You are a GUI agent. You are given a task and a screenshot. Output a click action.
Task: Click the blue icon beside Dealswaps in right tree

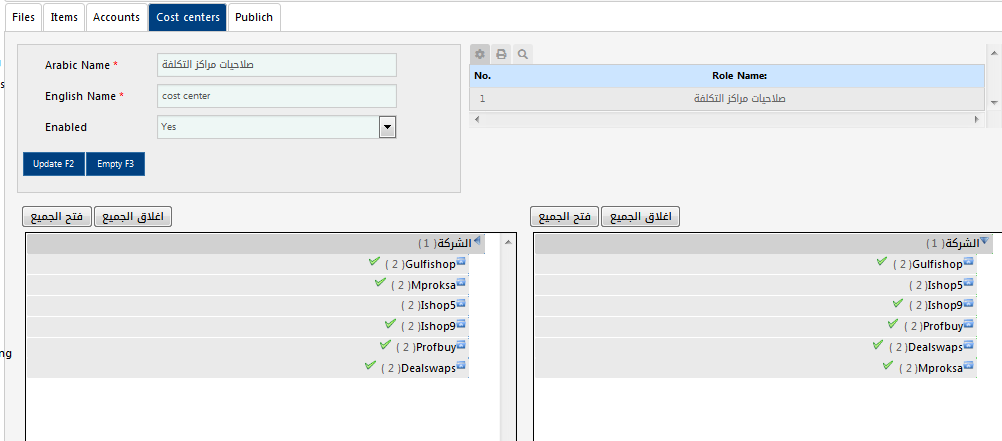click(x=969, y=346)
